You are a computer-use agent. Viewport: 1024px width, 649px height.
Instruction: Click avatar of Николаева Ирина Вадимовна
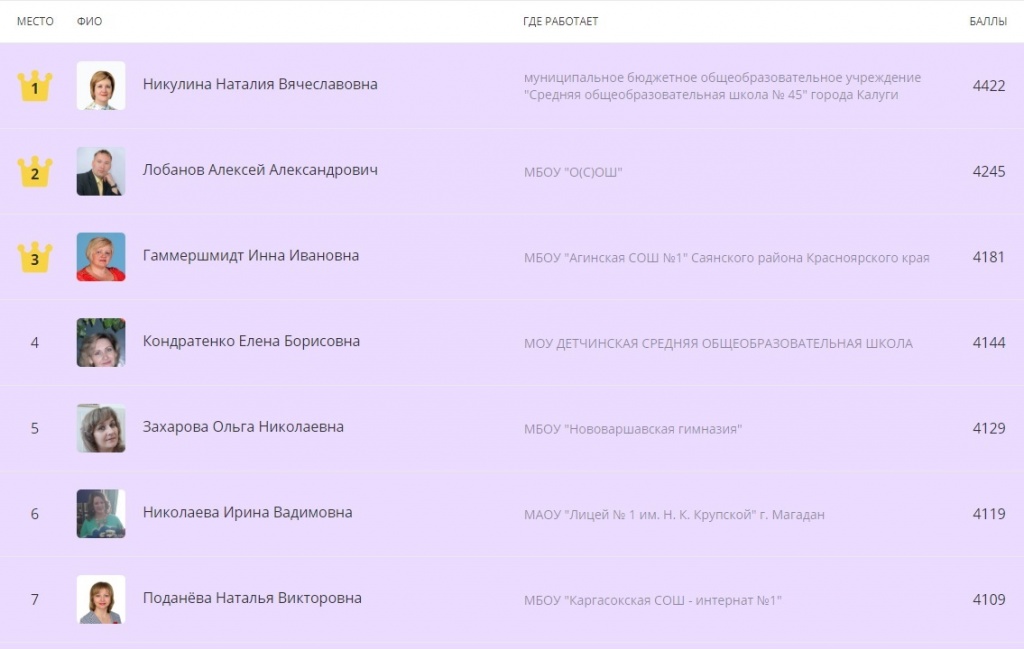[101, 514]
